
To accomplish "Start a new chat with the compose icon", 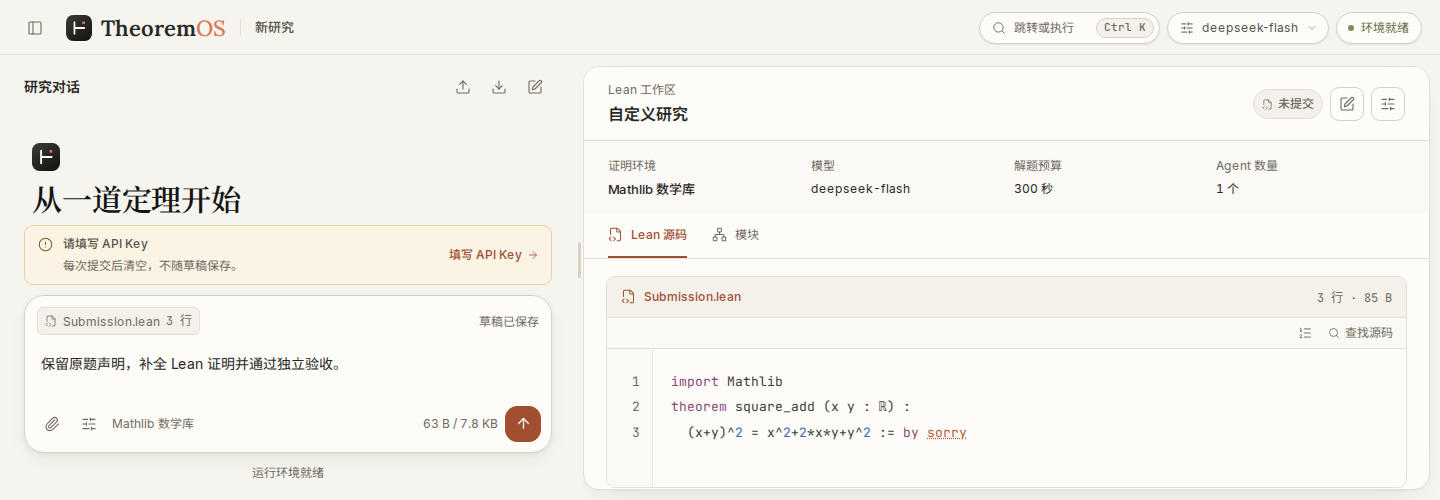I will [x=535, y=87].
